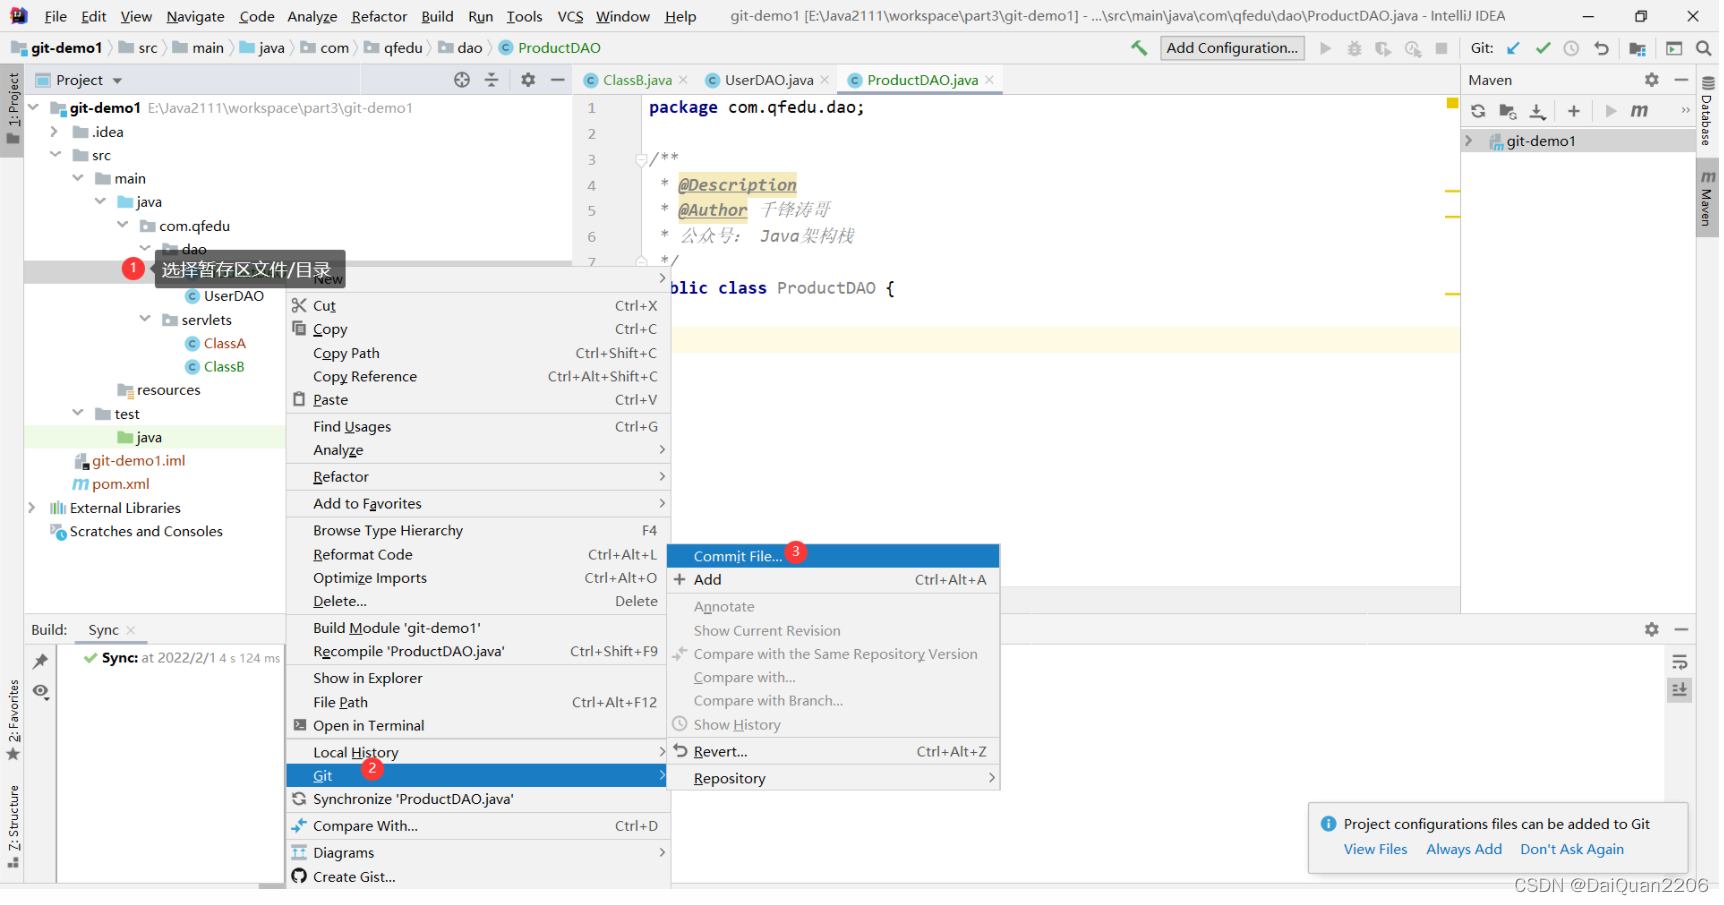Collapse the test folder
Image resolution: width=1724 pixels, height=905 pixels.
tap(77, 413)
